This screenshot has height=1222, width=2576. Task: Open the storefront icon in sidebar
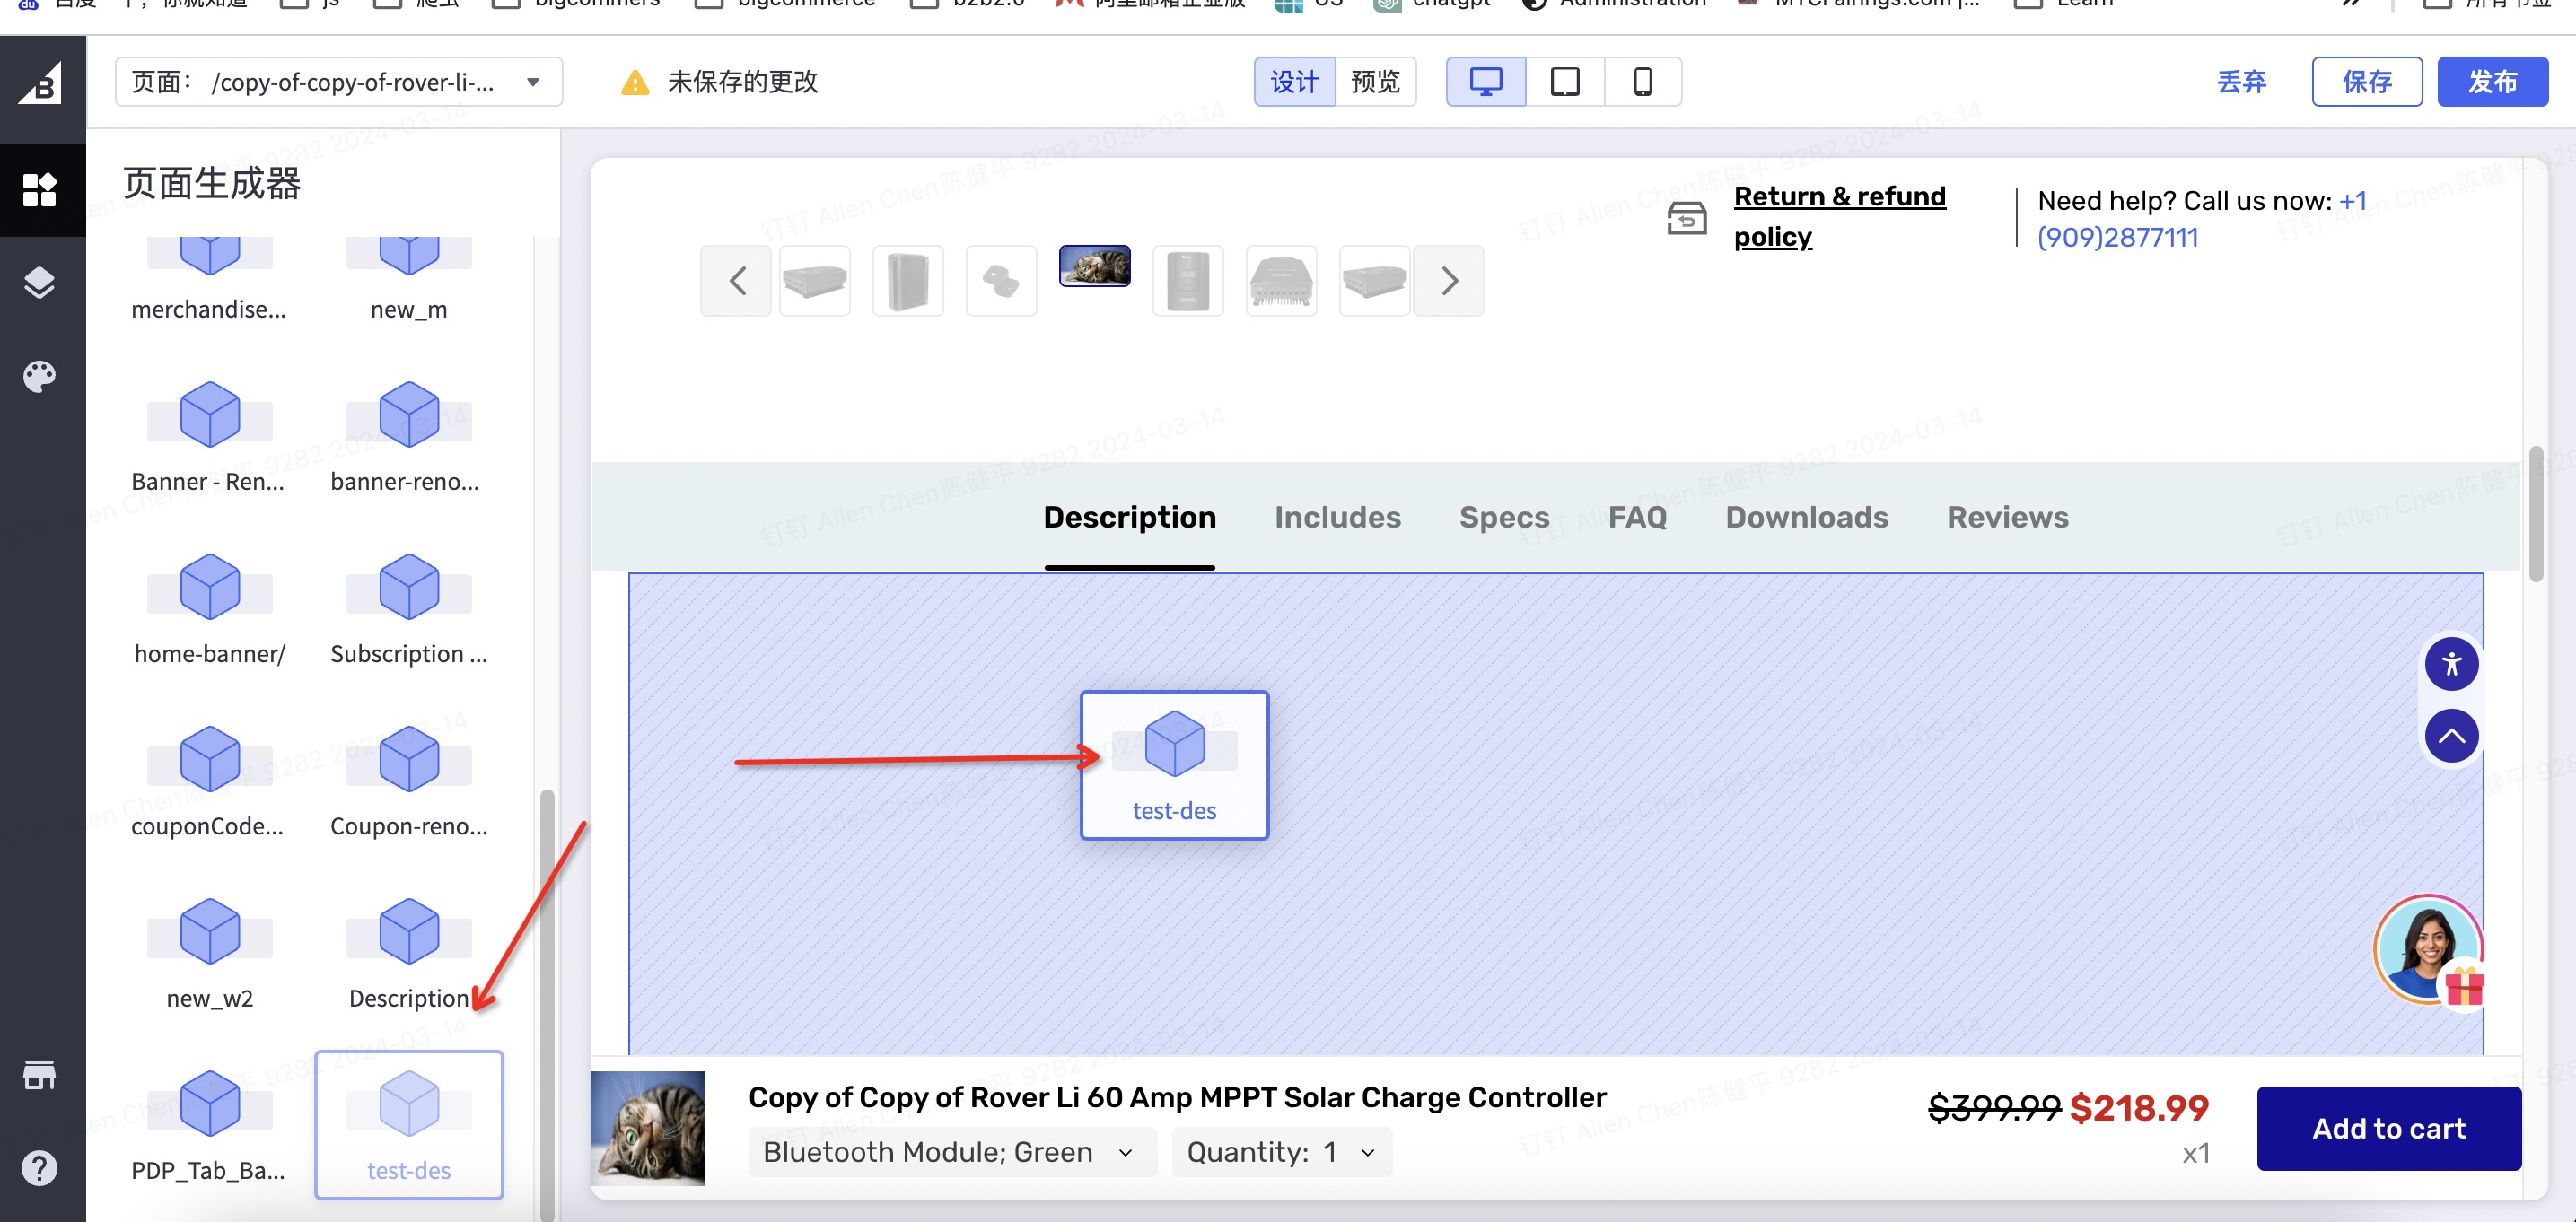tap(40, 1075)
